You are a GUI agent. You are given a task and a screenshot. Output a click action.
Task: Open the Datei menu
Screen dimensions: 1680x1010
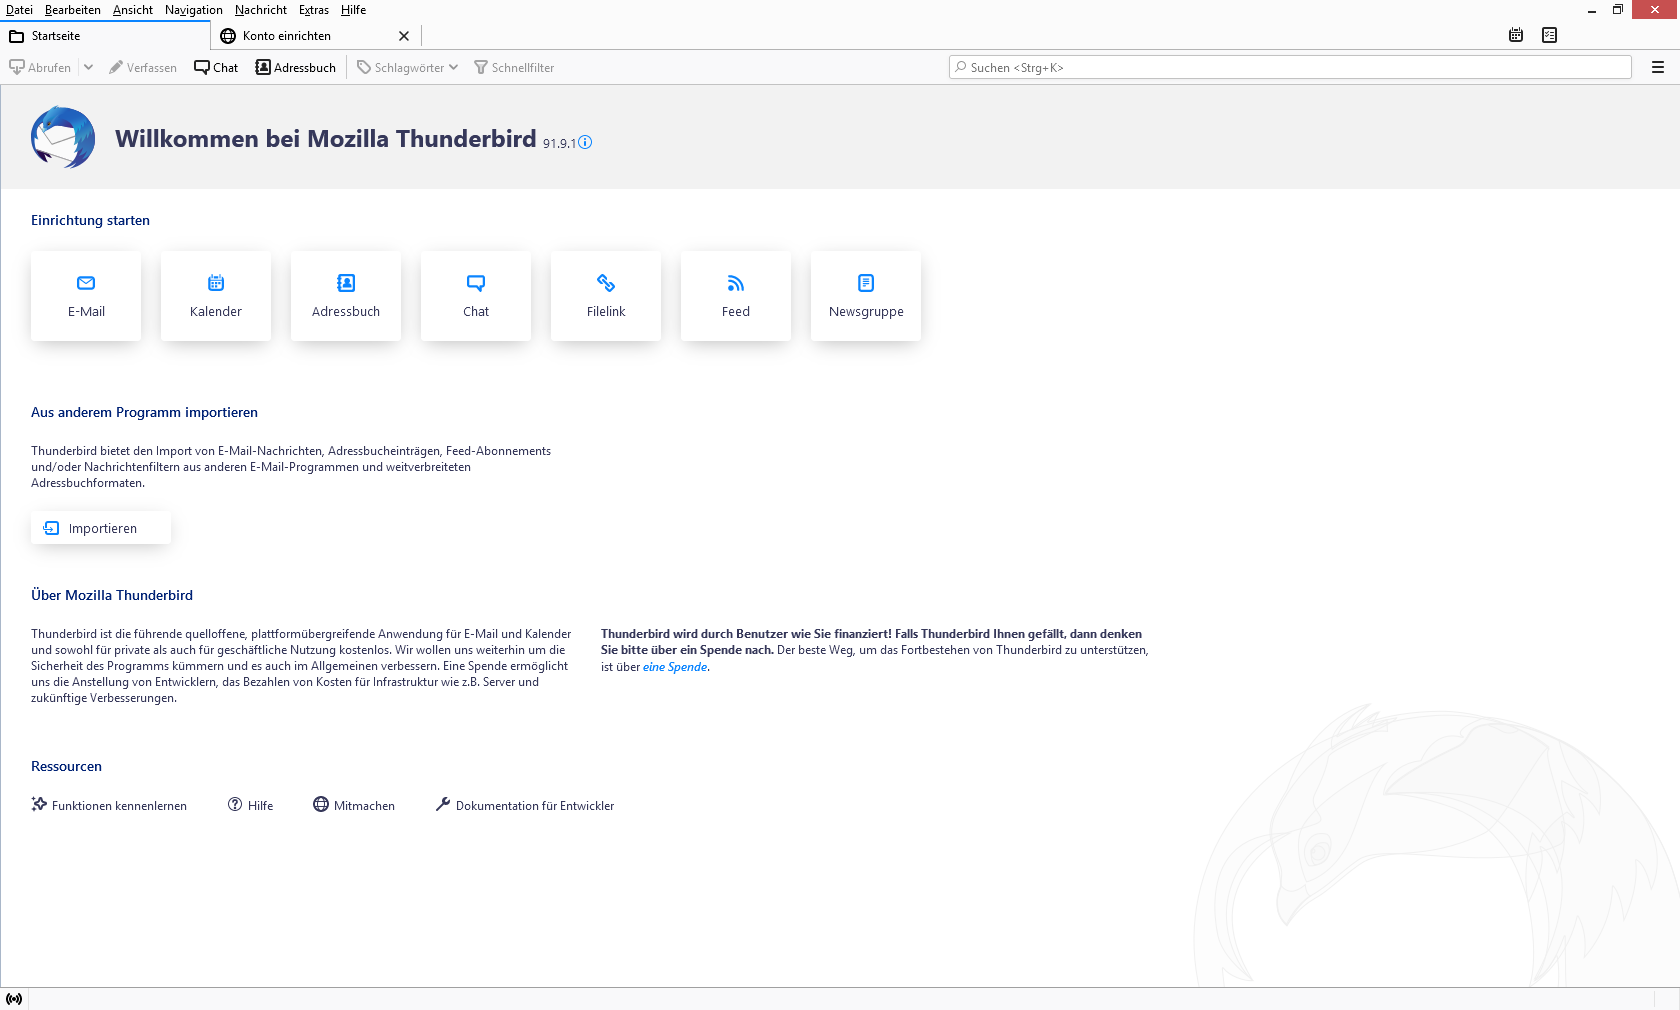(19, 10)
